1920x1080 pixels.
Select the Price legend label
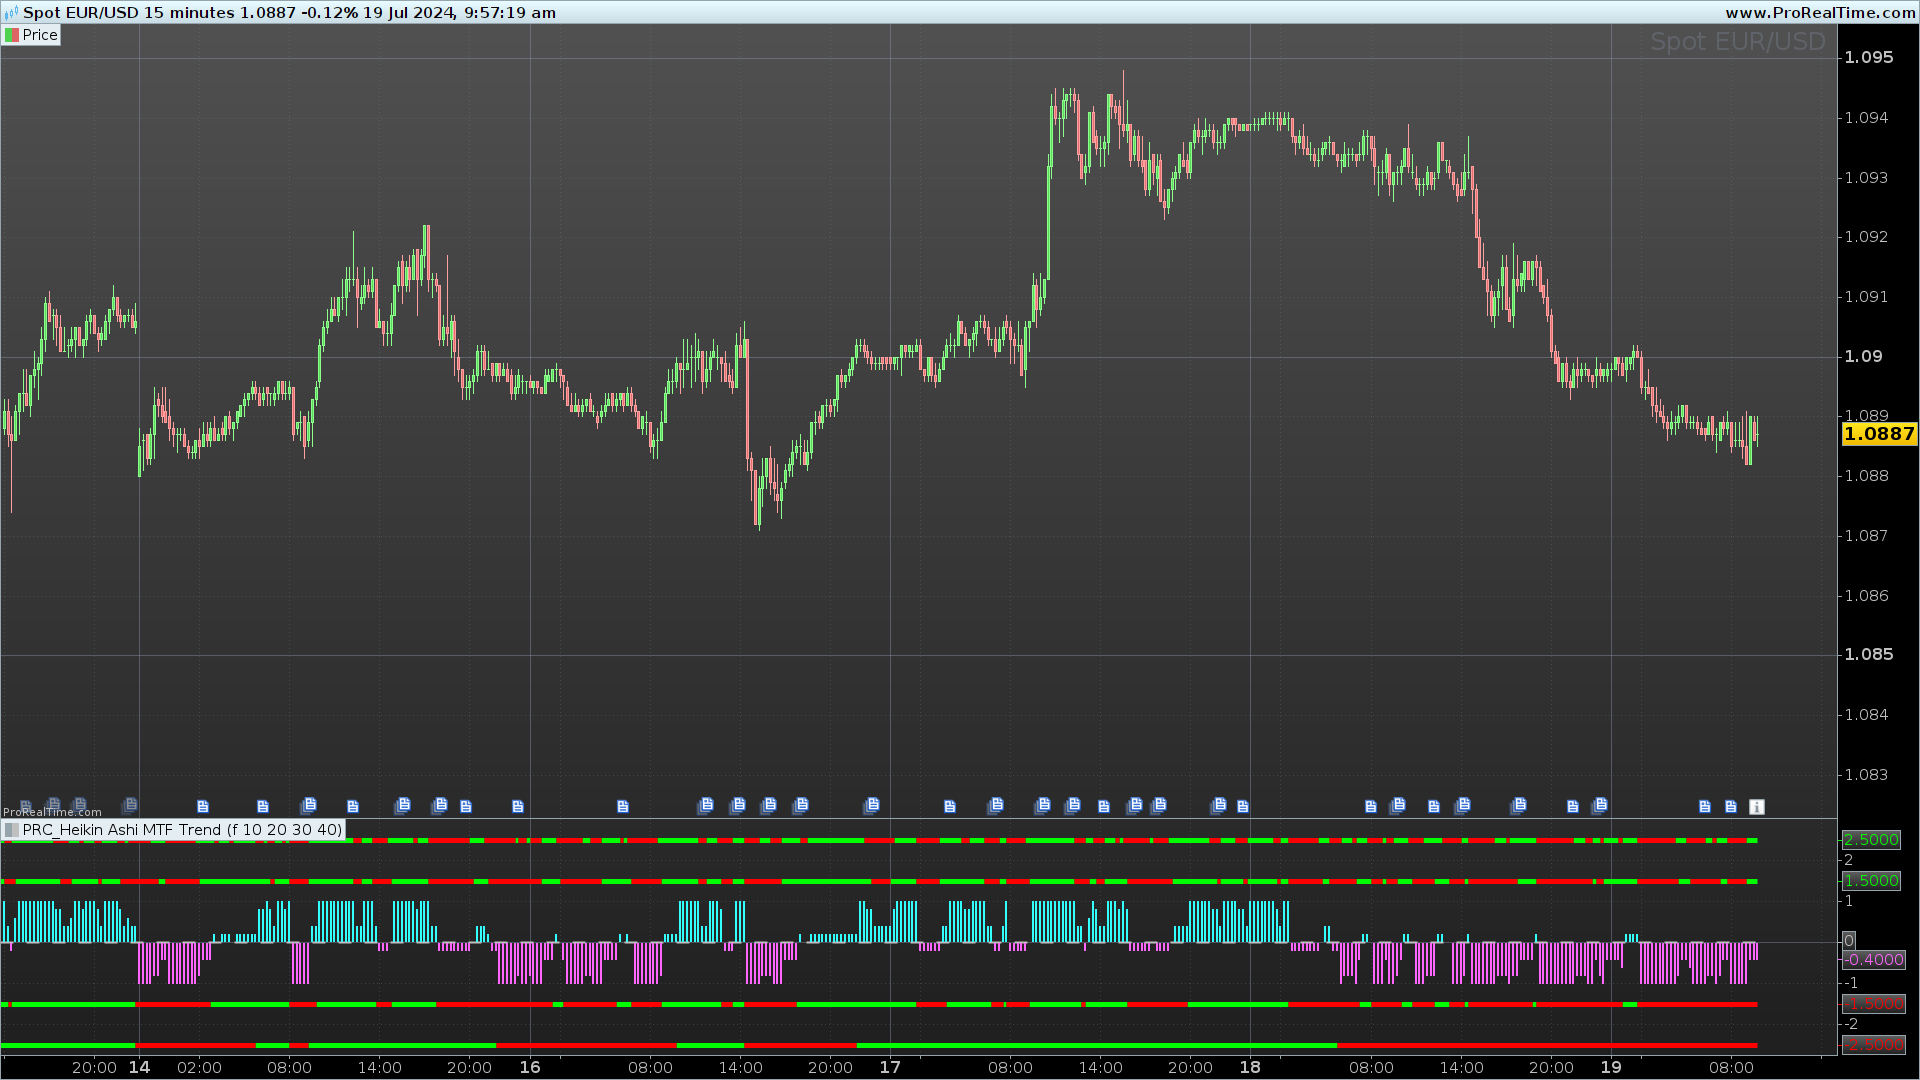(40, 35)
